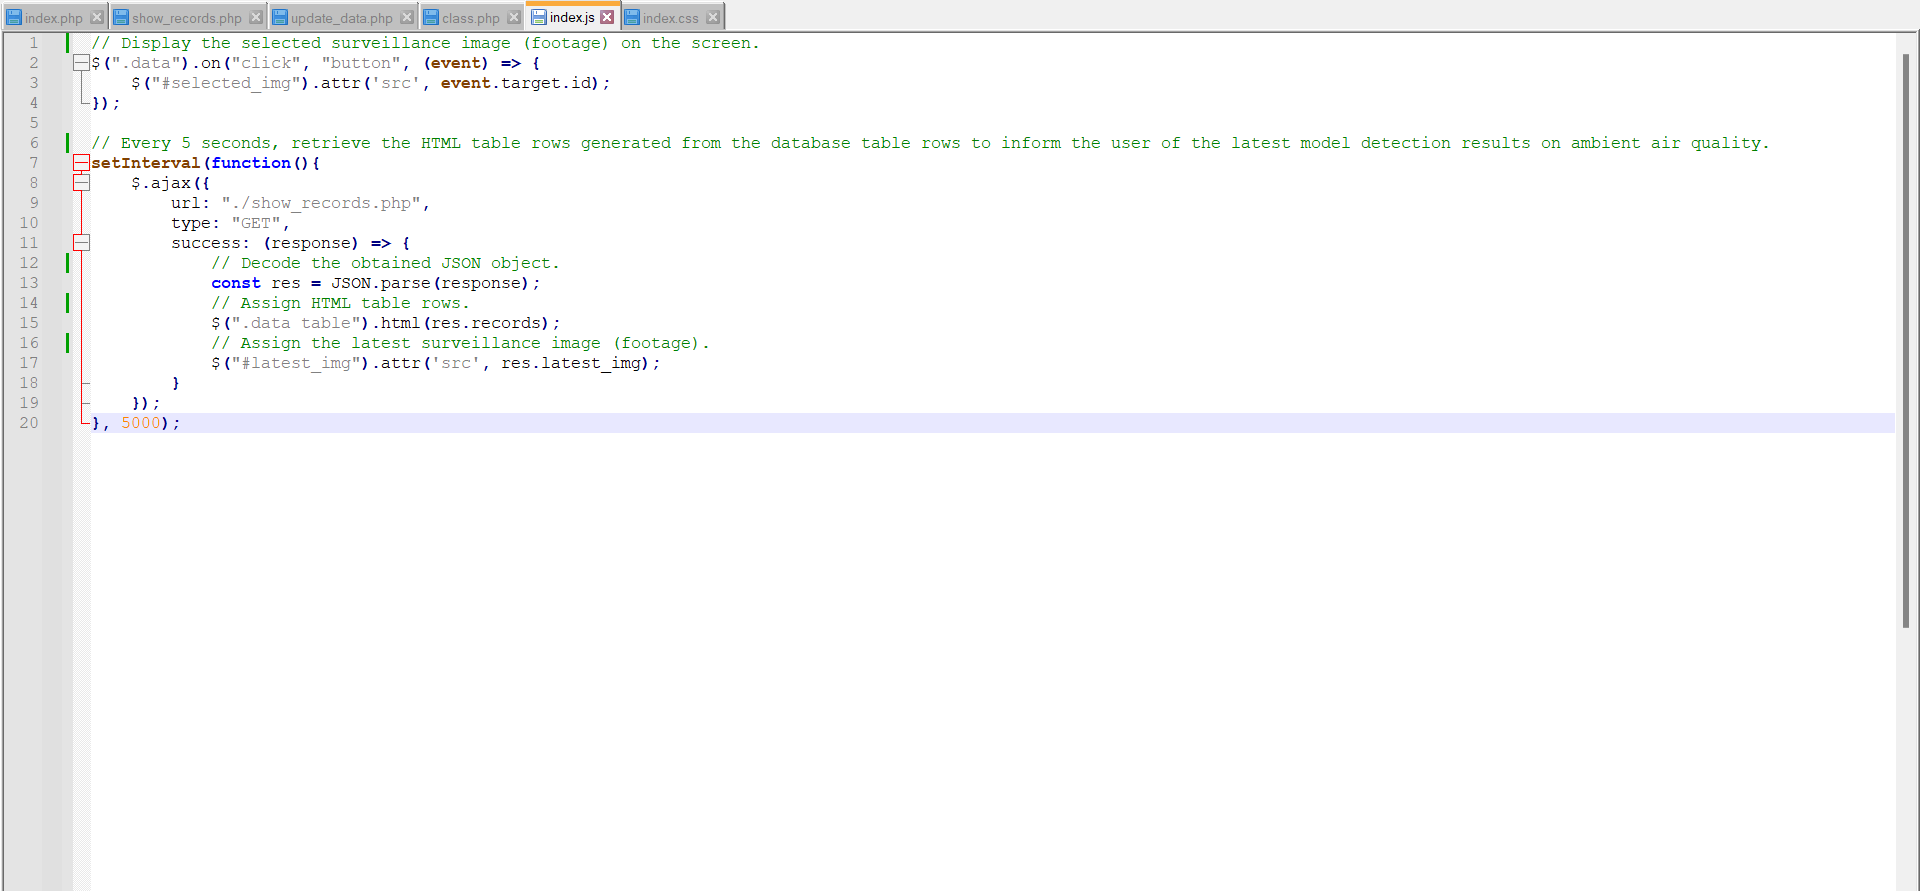Close the index.php tab
The height and width of the screenshot is (891, 1920).
(x=97, y=18)
